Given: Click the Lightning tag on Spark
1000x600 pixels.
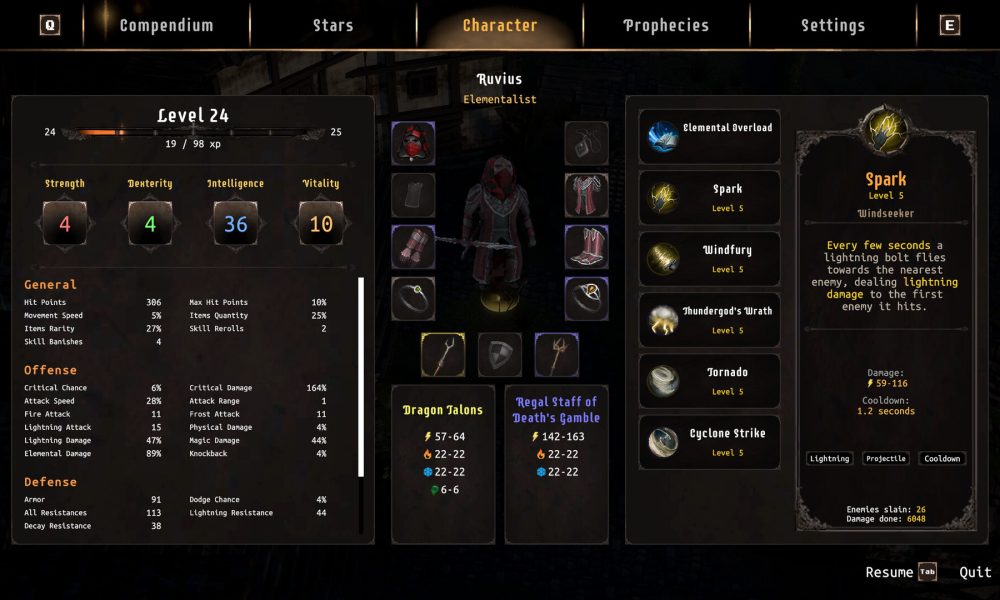Looking at the screenshot, I should (829, 458).
